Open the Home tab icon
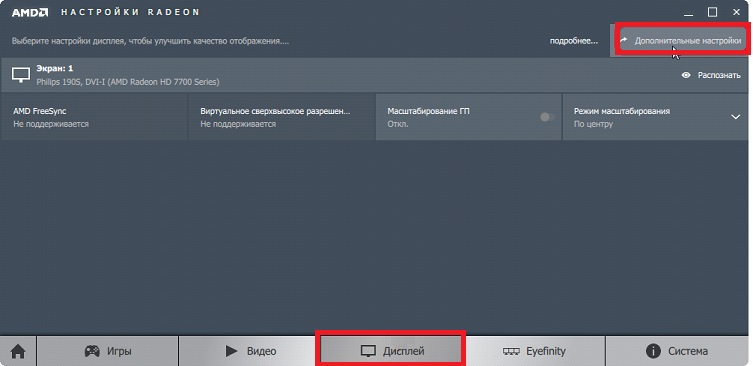753x366 pixels. coord(18,351)
